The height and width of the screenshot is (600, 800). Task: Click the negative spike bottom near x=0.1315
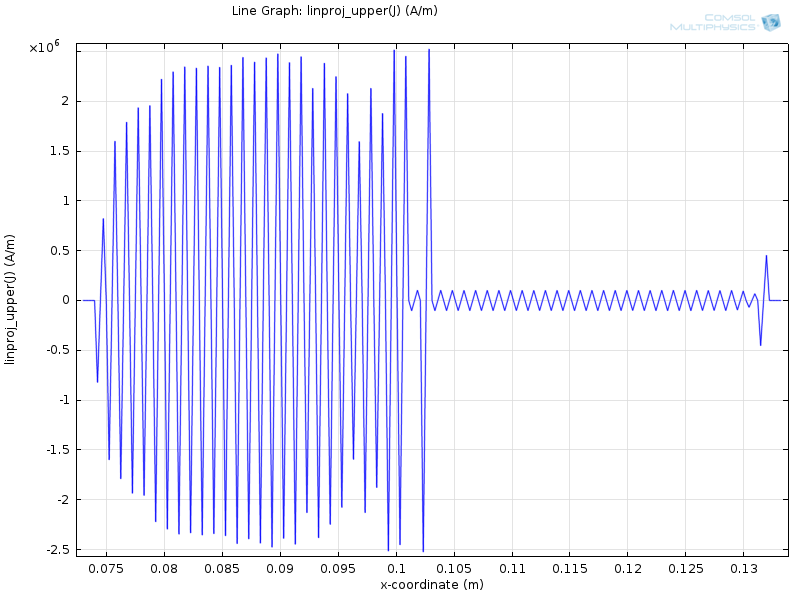point(760,345)
